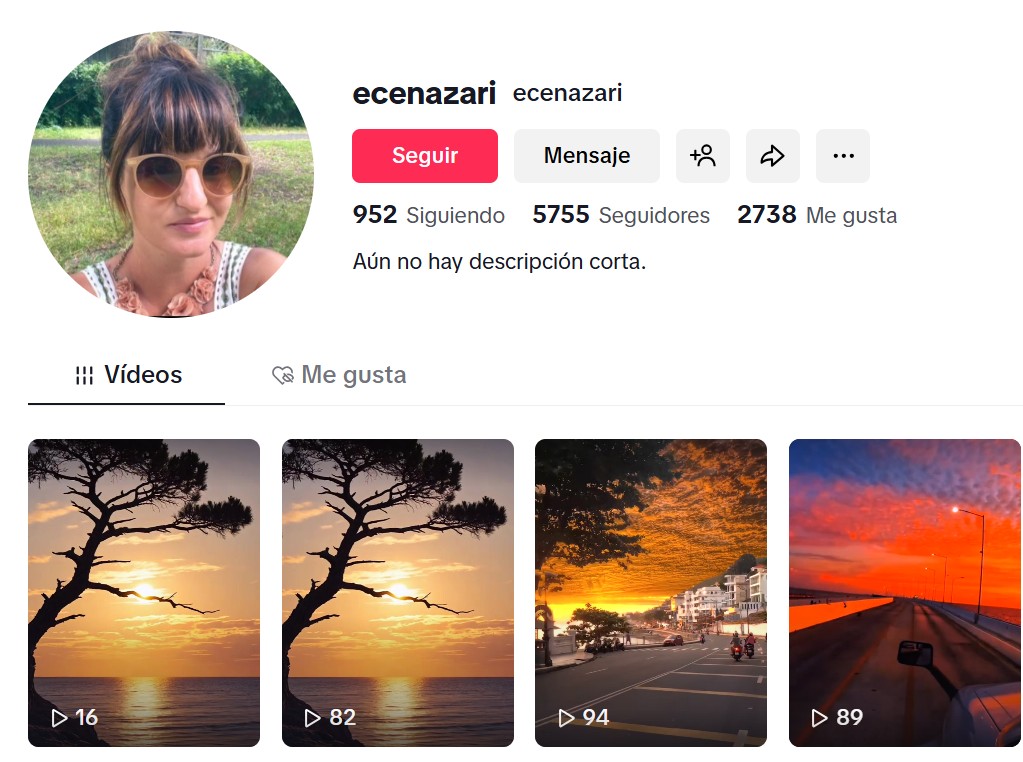Switch to the Vídeos tab
The height and width of the screenshot is (762, 1023).
point(127,375)
